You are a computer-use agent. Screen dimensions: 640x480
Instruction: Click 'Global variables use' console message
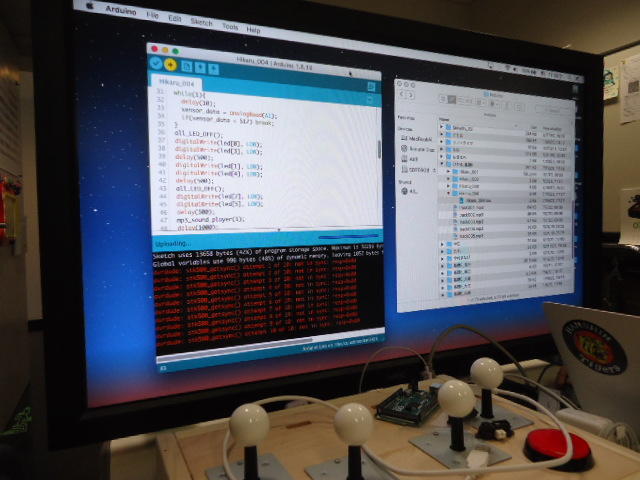(268, 260)
